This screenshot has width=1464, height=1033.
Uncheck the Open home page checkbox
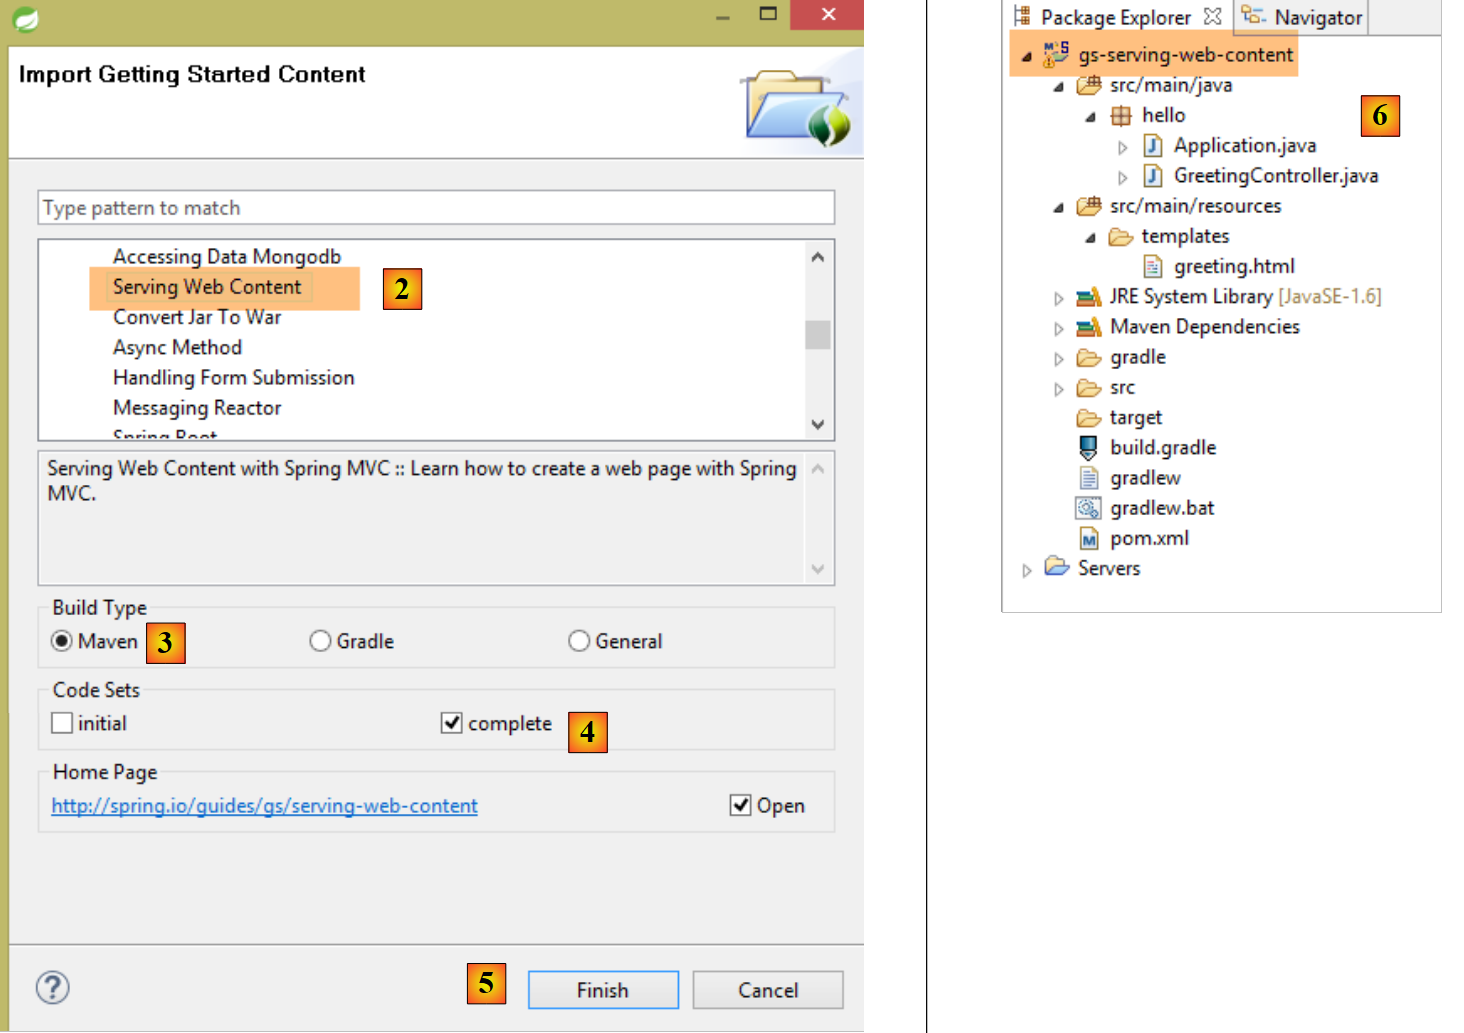(x=740, y=805)
